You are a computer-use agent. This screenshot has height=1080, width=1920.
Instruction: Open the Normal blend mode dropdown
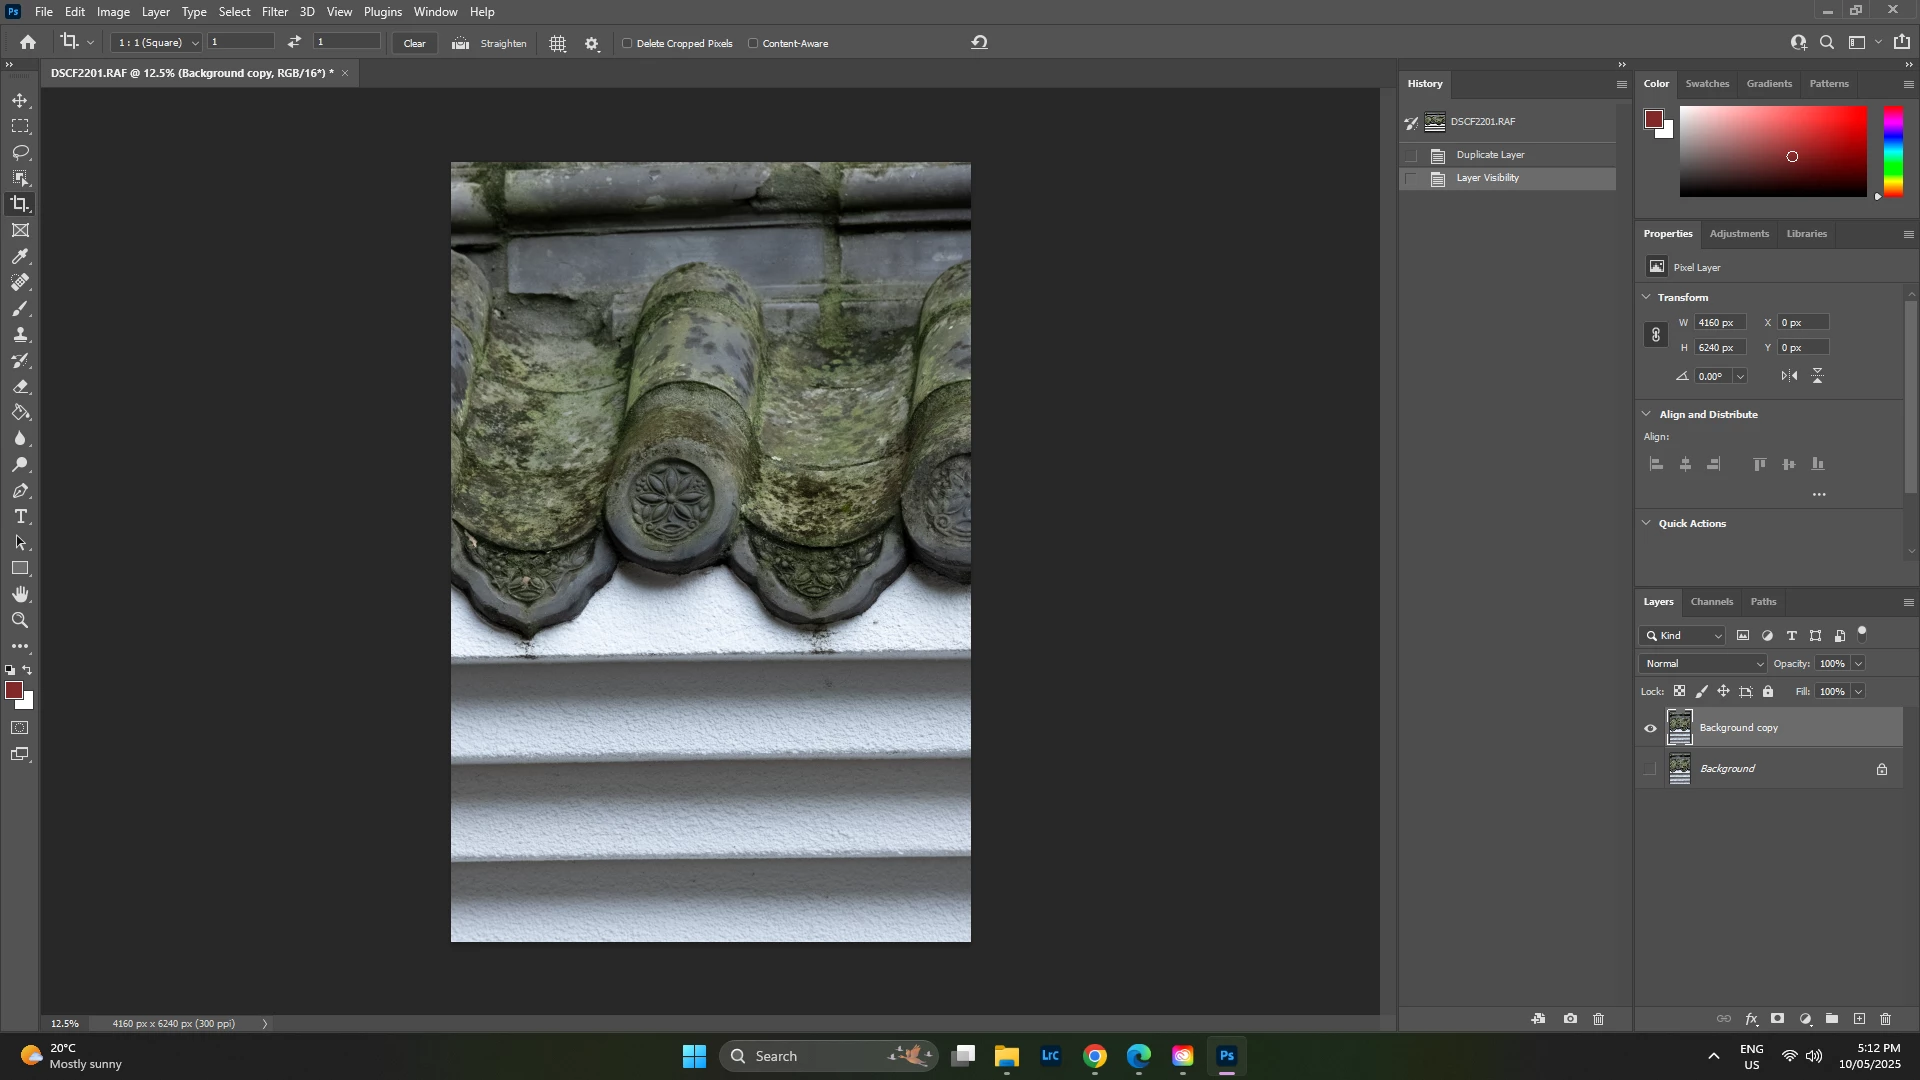pyautogui.click(x=1704, y=664)
